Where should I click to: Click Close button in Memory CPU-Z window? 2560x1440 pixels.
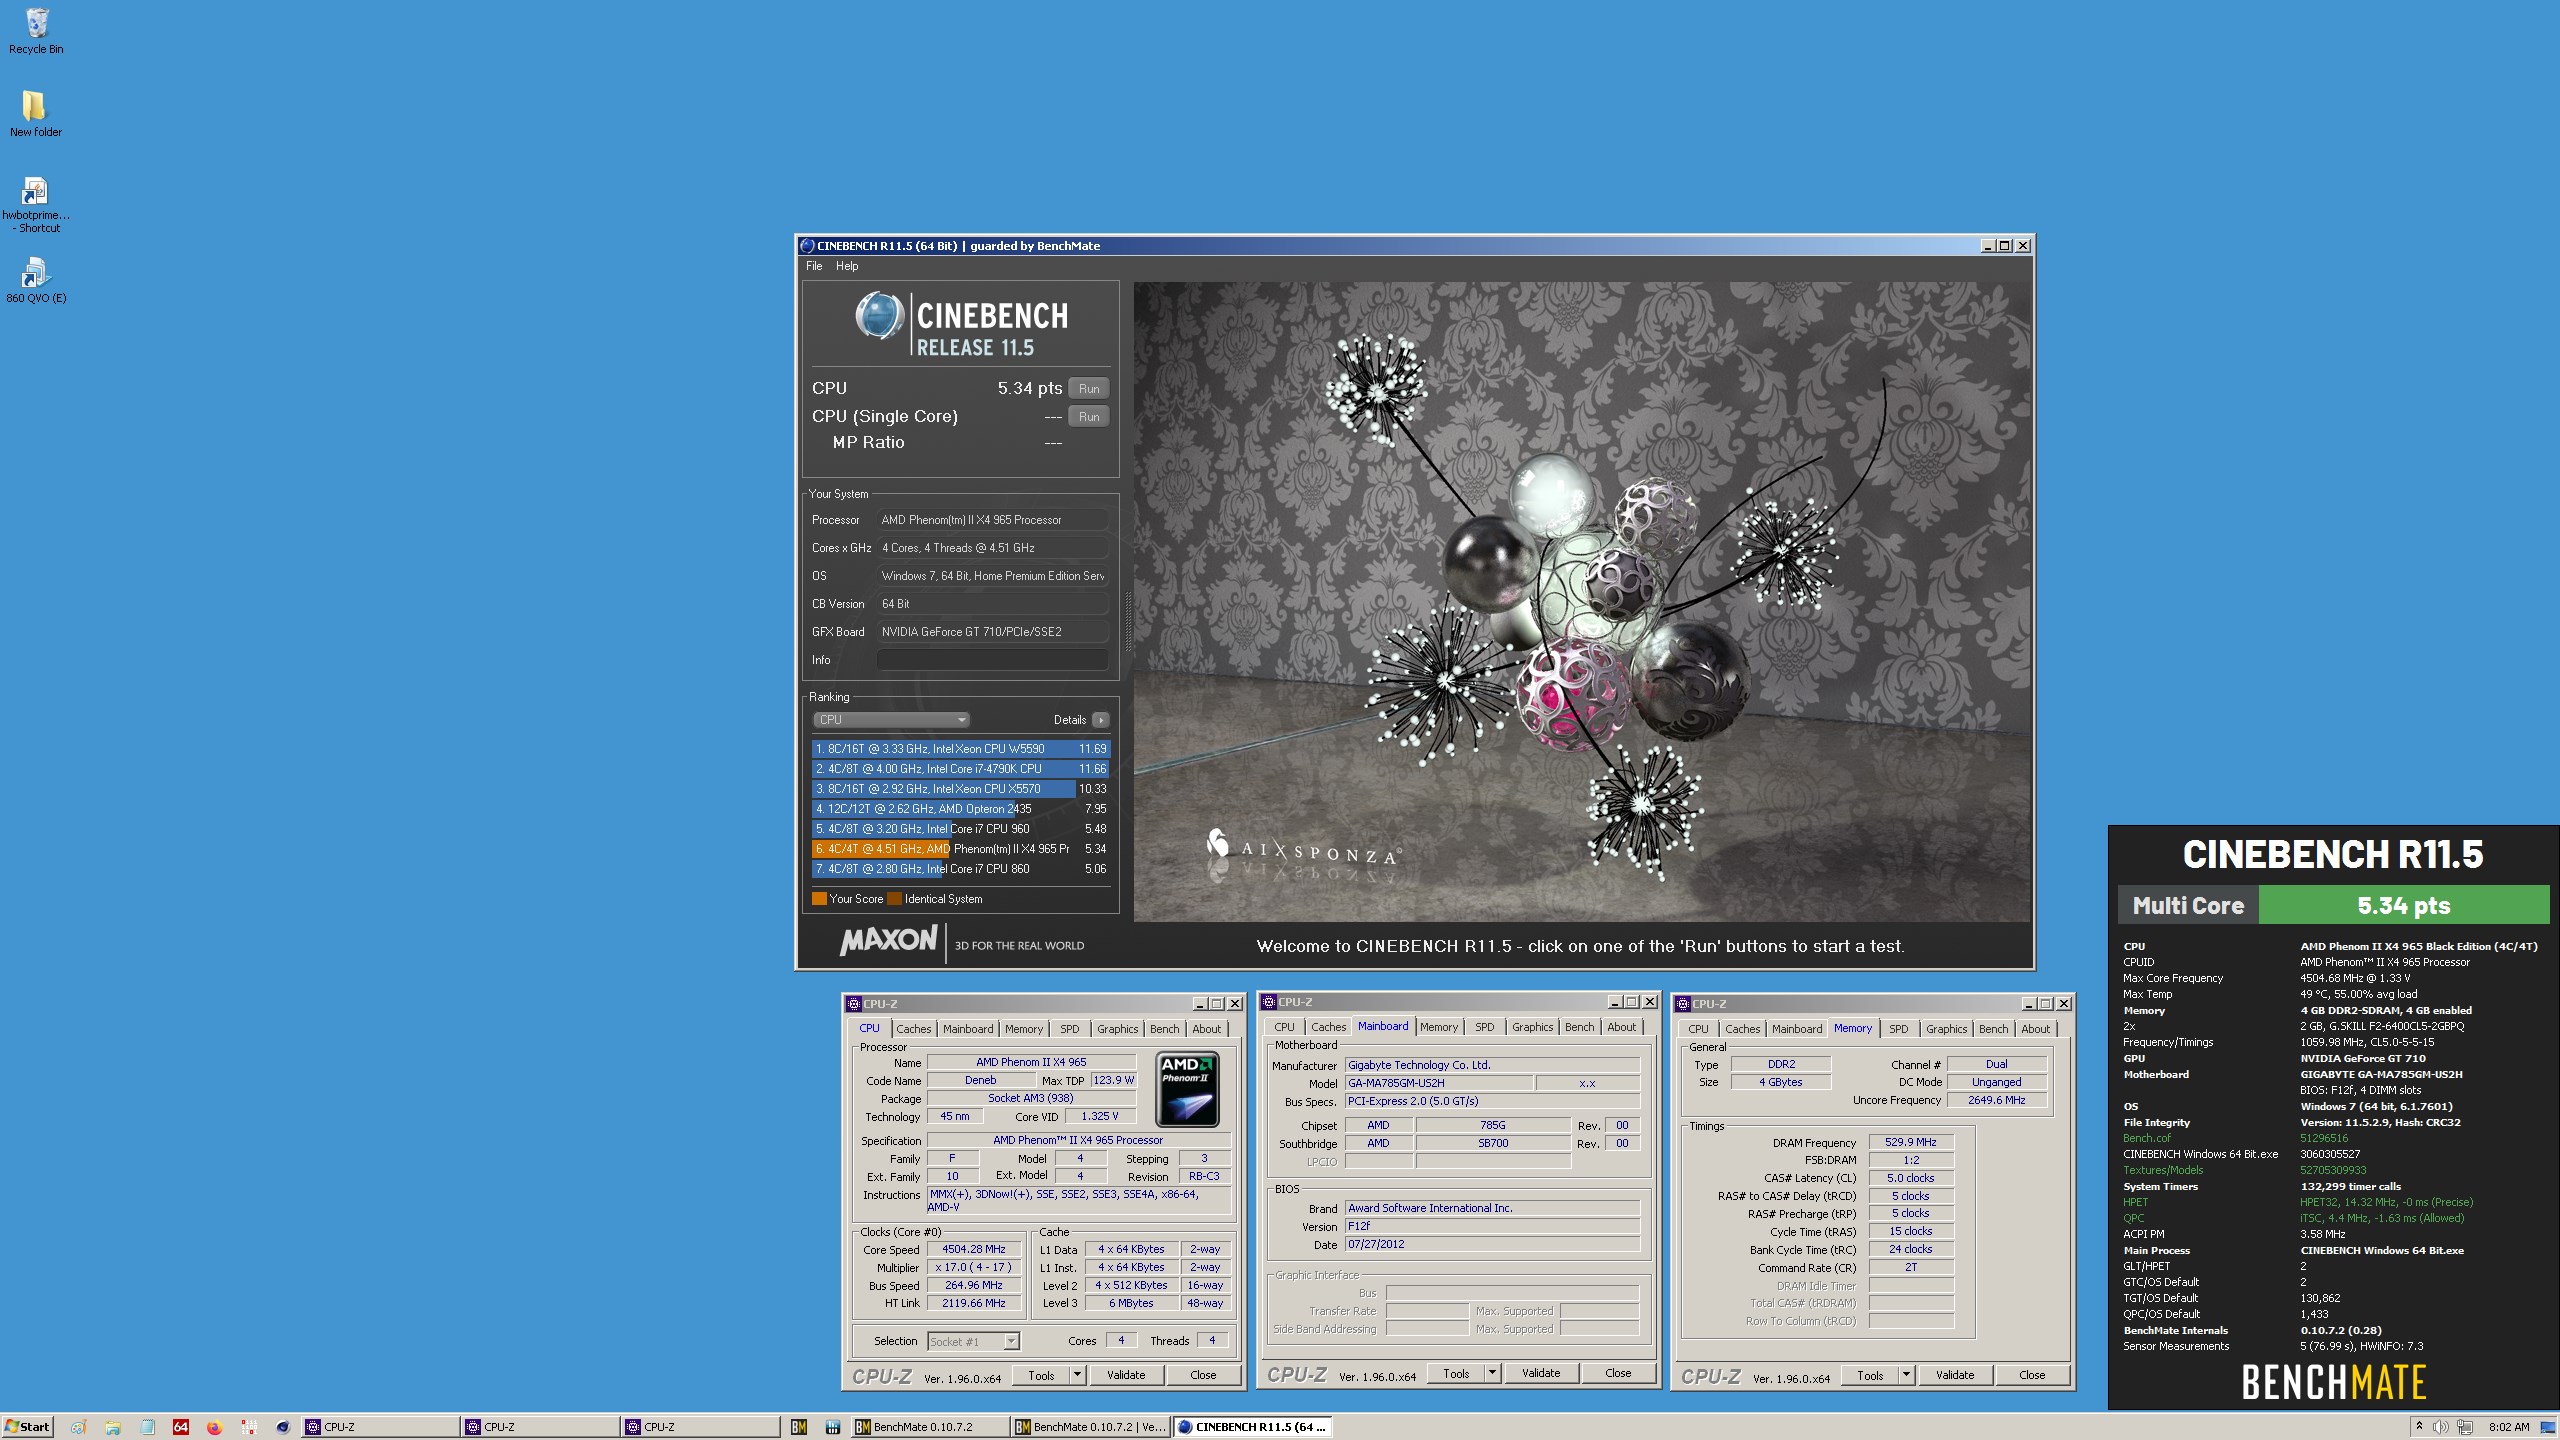pos(2032,1375)
